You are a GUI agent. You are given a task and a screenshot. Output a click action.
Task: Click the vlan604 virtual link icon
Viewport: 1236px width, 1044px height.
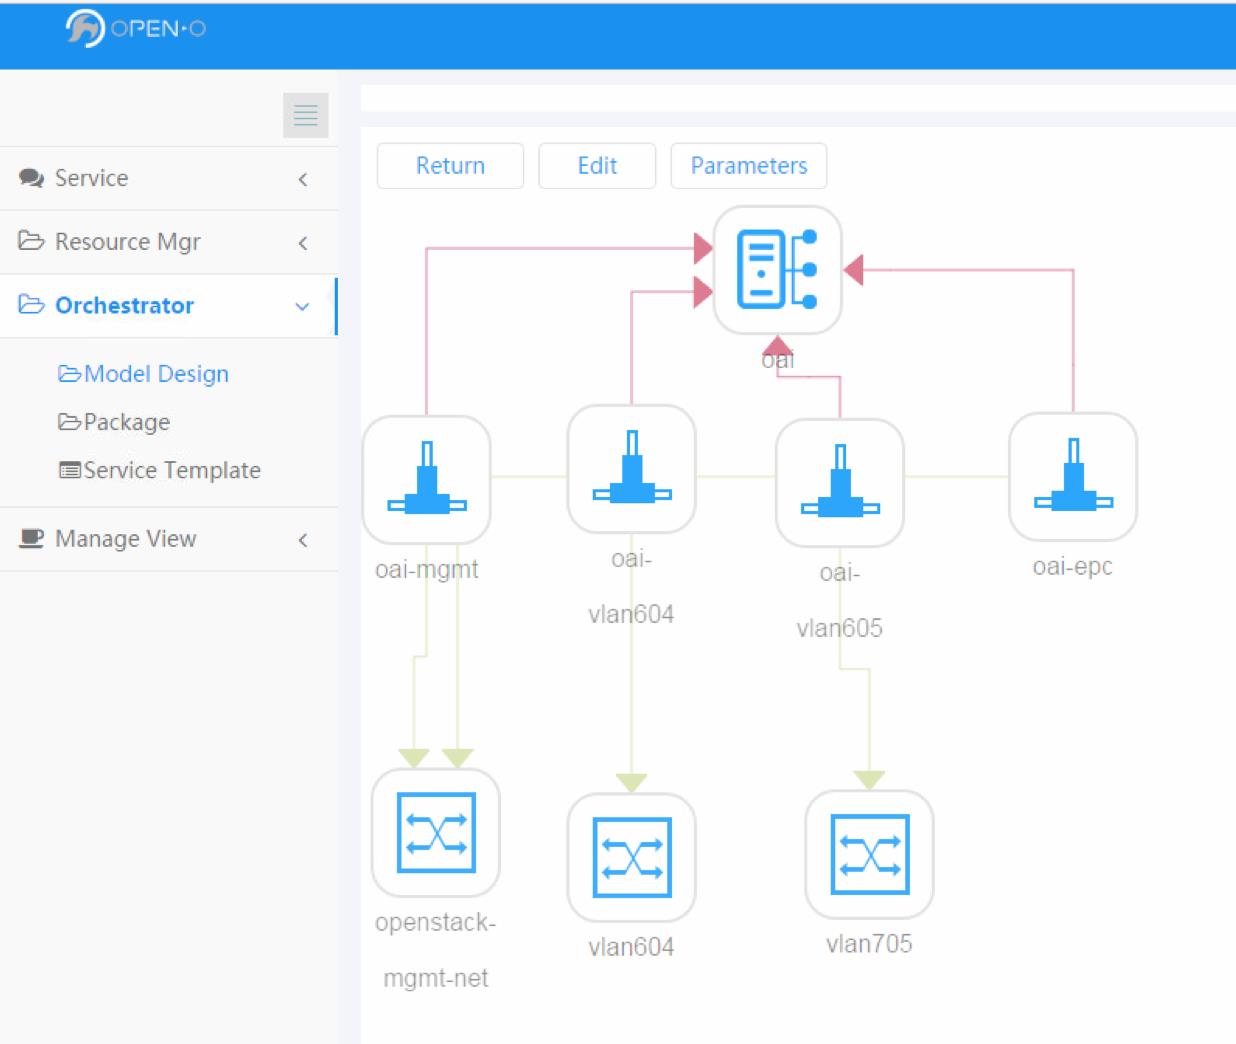631,857
